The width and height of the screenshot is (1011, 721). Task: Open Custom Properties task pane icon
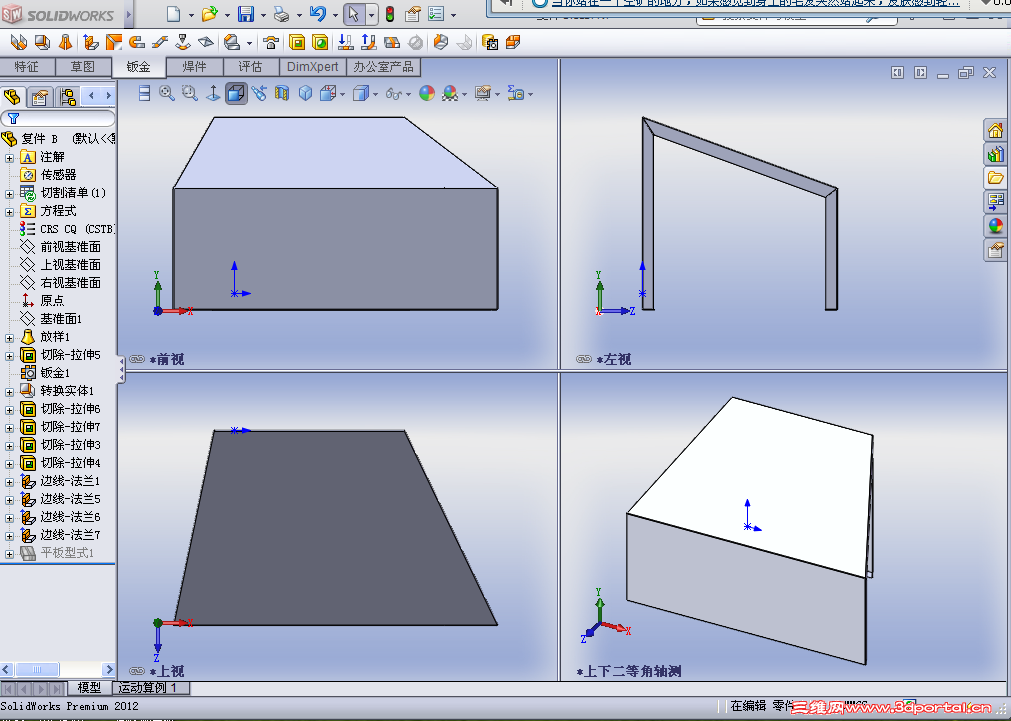pos(996,250)
